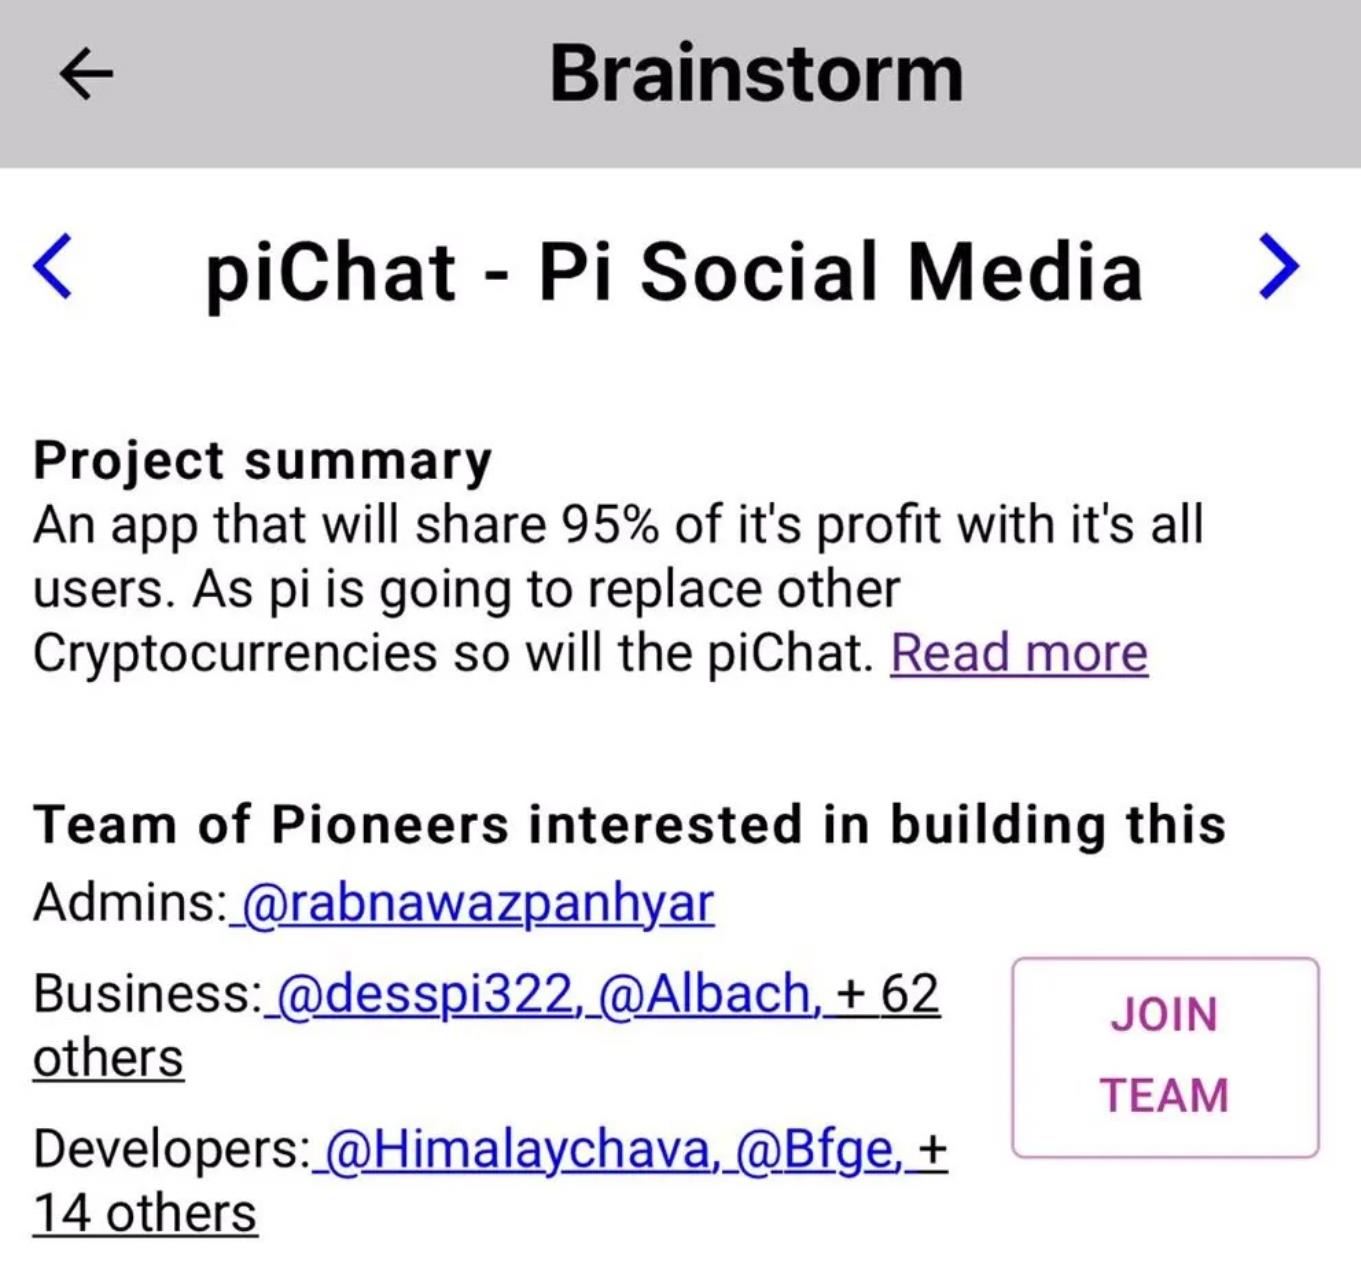Click the Admins label
Image resolution: width=1361 pixels, height=1261 pixels.
coord(130,903)
